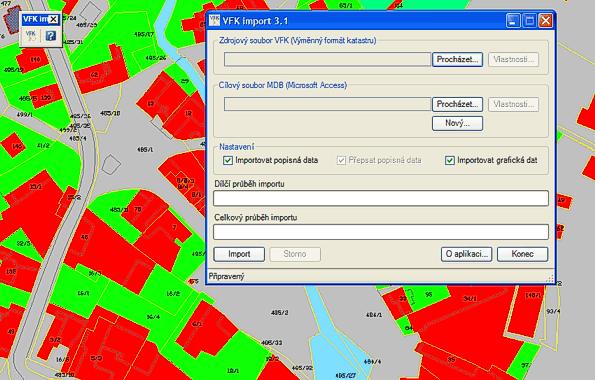
Task: Click the VFK import icon in small toolbar
Action: [x=31, y=36]
